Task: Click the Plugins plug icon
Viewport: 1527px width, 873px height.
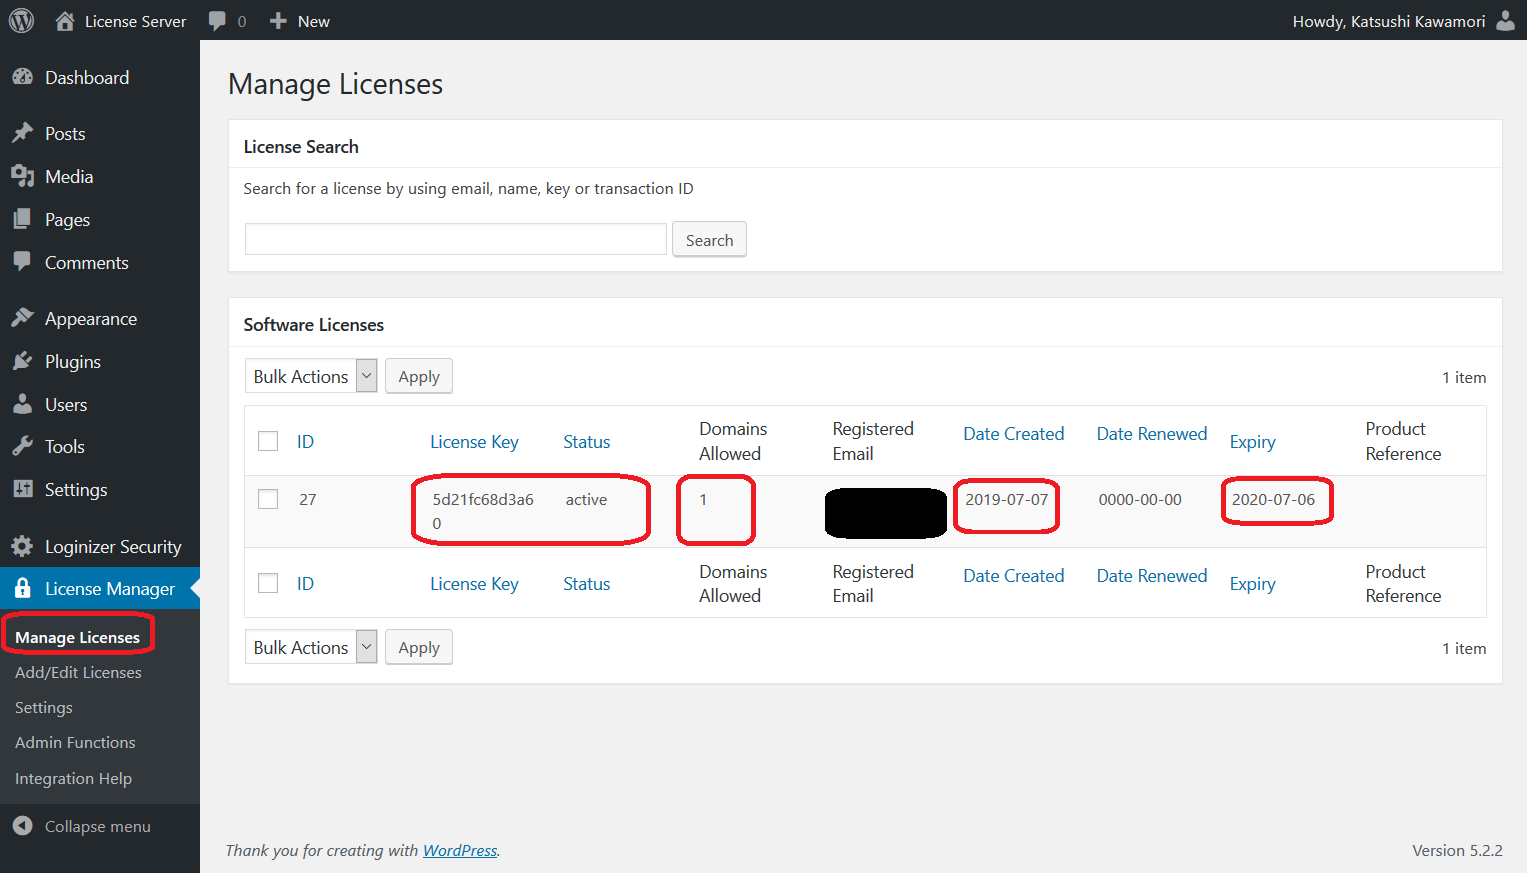Action: pyautogui.click(x=22, y=361)
